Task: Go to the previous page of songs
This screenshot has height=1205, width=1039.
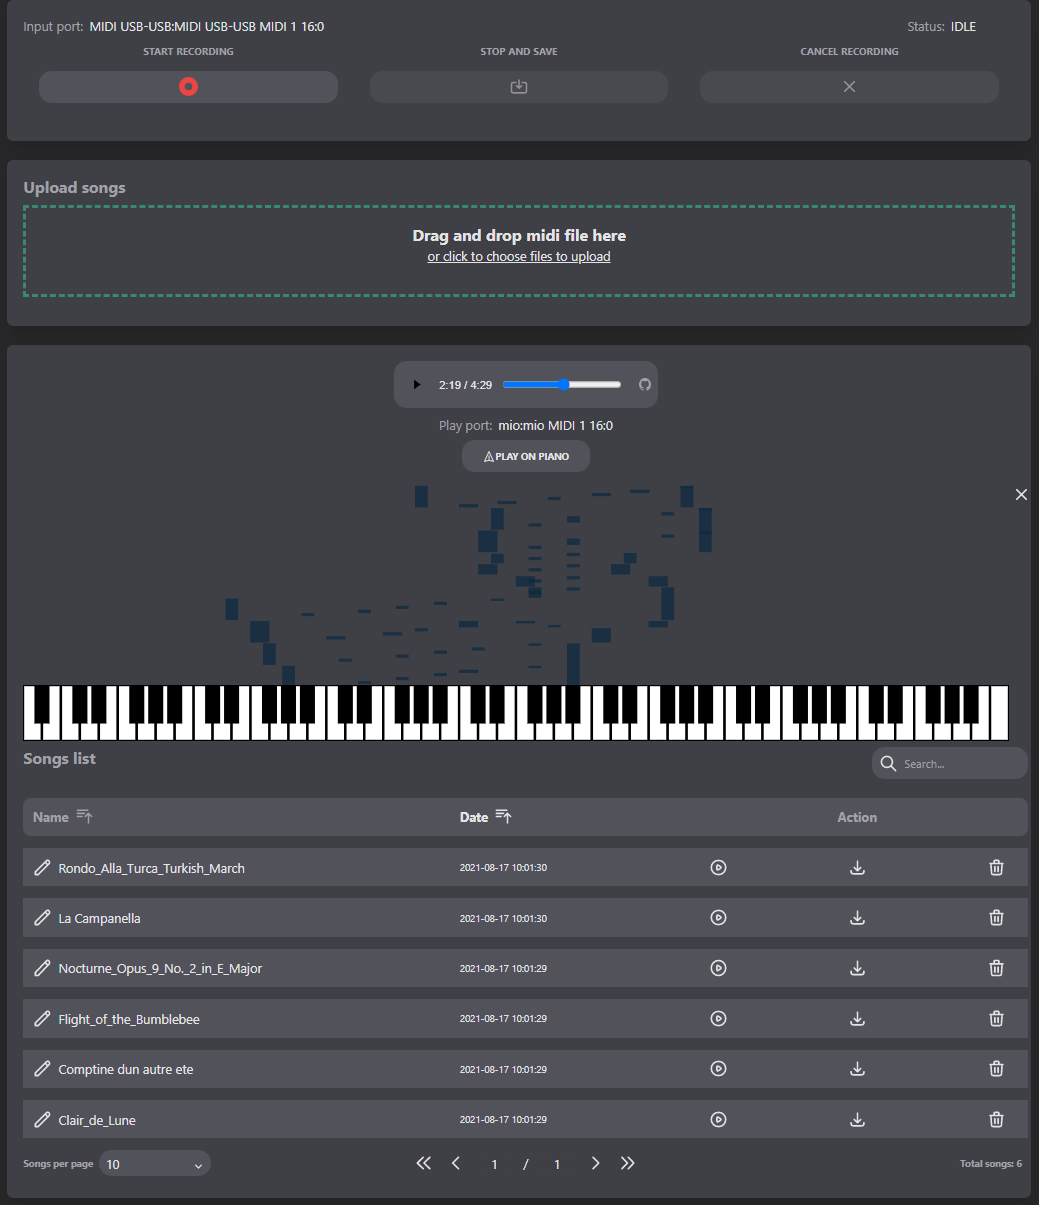Action: pos(456,1163)
